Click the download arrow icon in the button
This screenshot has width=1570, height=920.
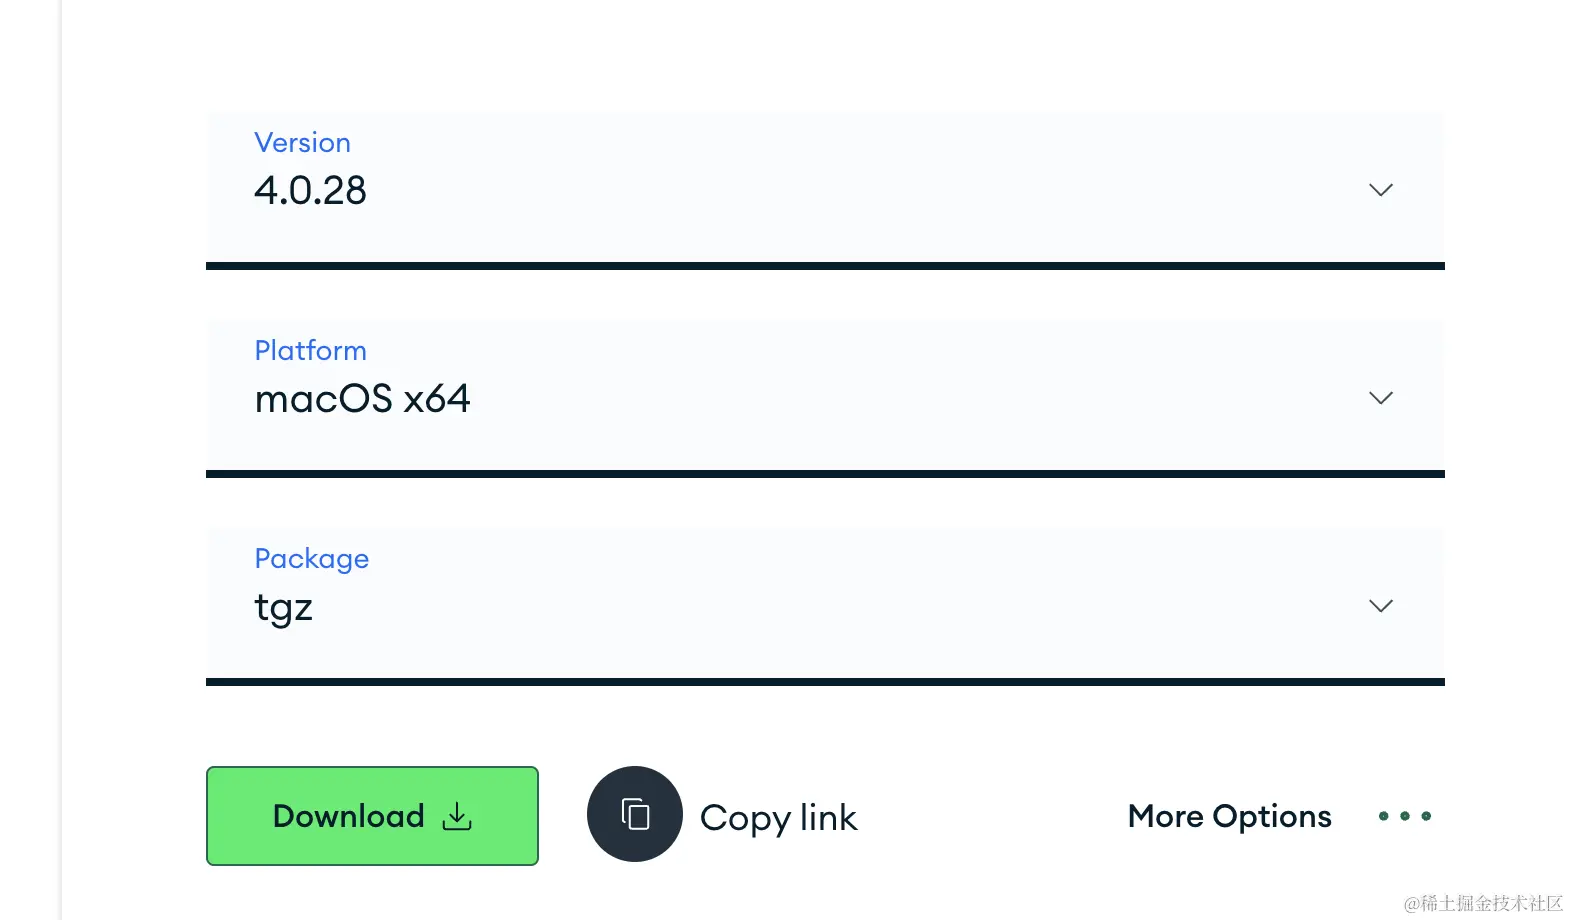click(x=457, y=816)
